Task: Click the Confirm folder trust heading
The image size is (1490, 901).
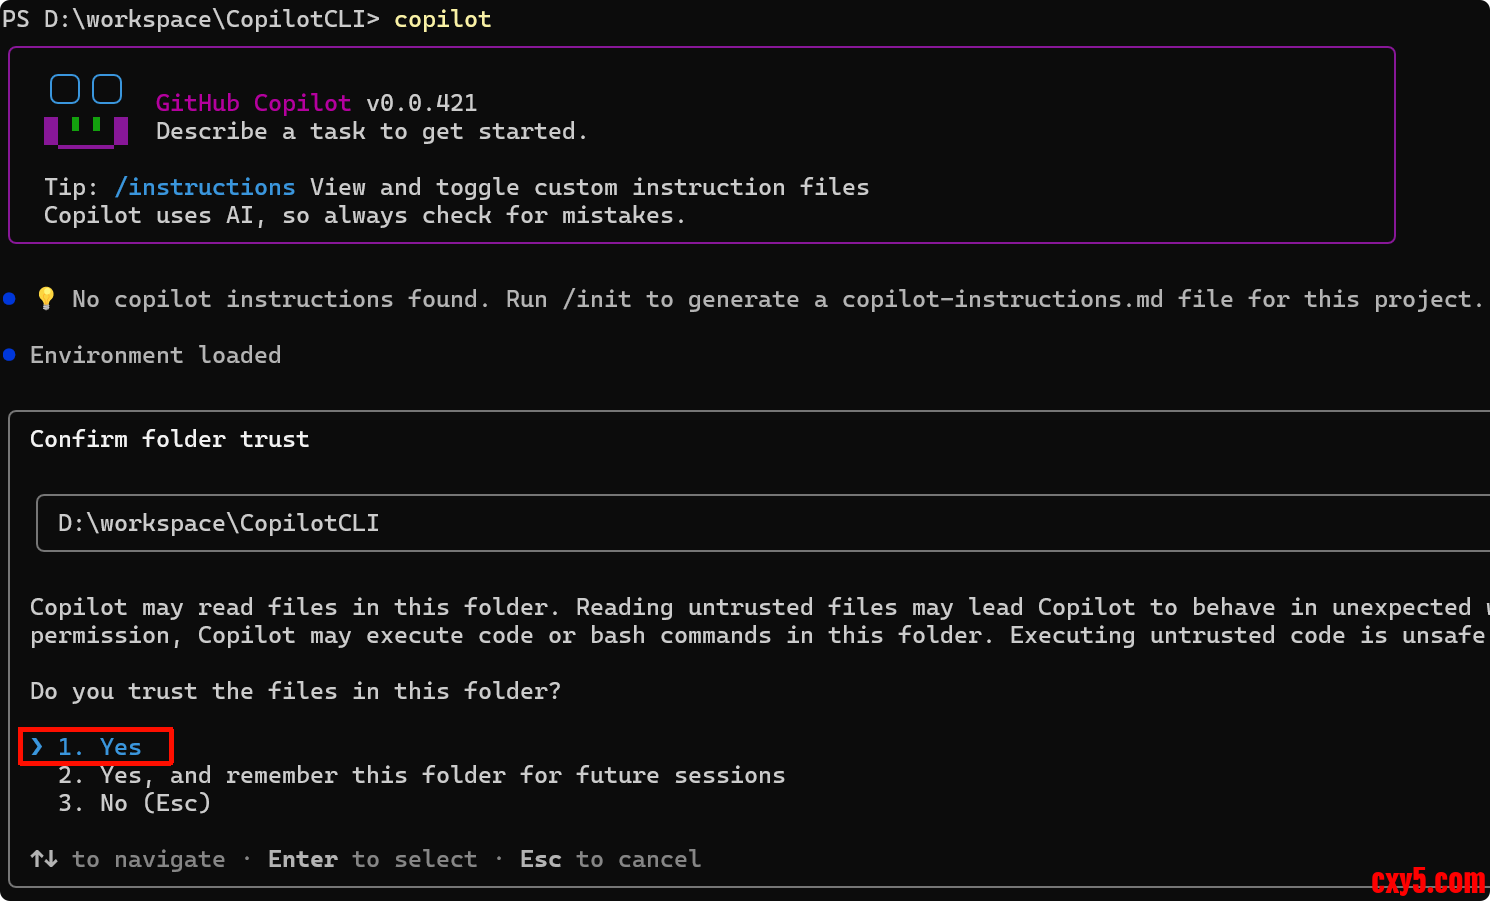Action: (x=169, y=439)
